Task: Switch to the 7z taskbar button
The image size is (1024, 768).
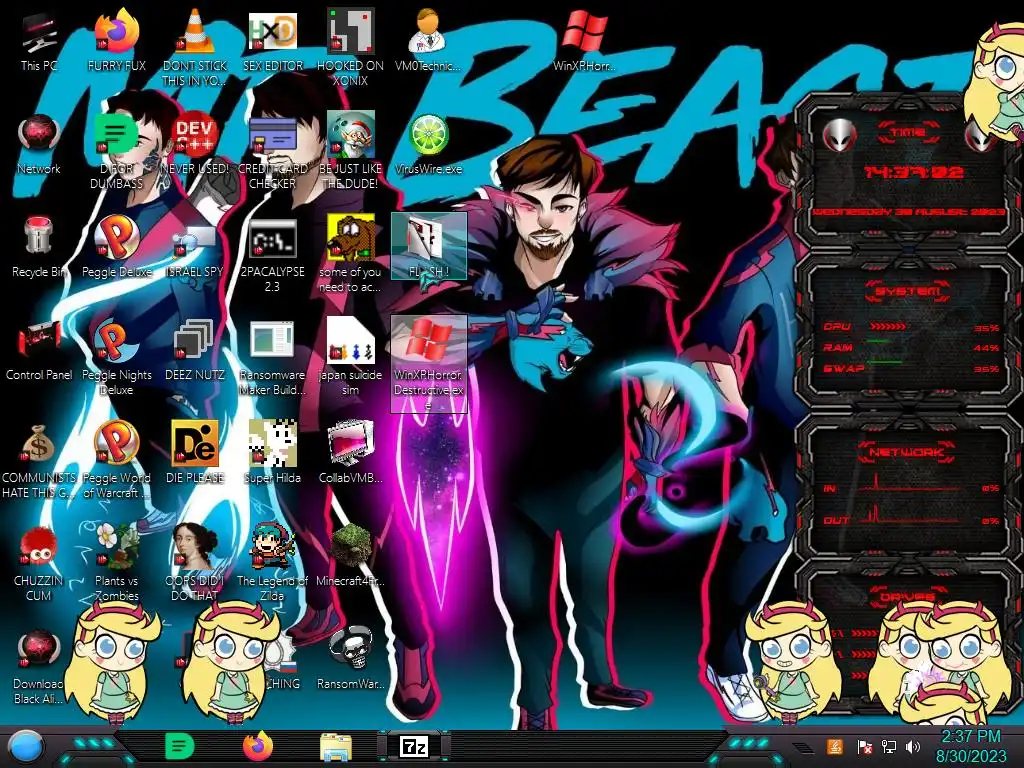Action: coord(413,746)
